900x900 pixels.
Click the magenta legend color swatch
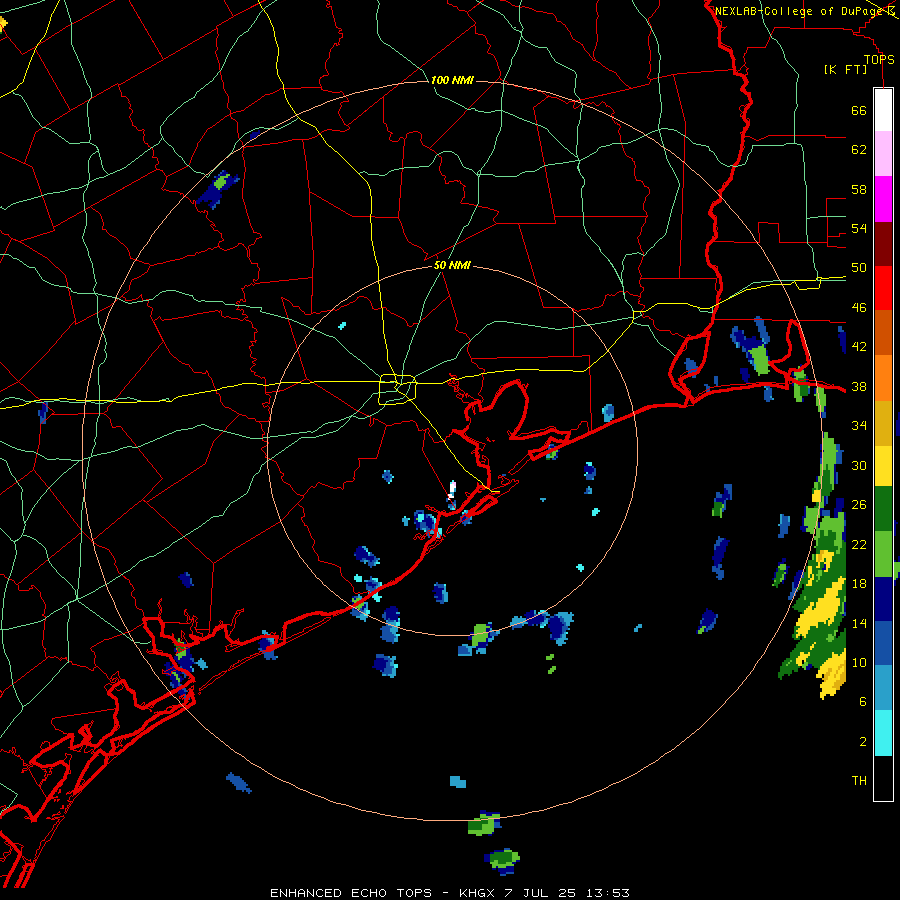pyautogui.click(x=883, y=199)
